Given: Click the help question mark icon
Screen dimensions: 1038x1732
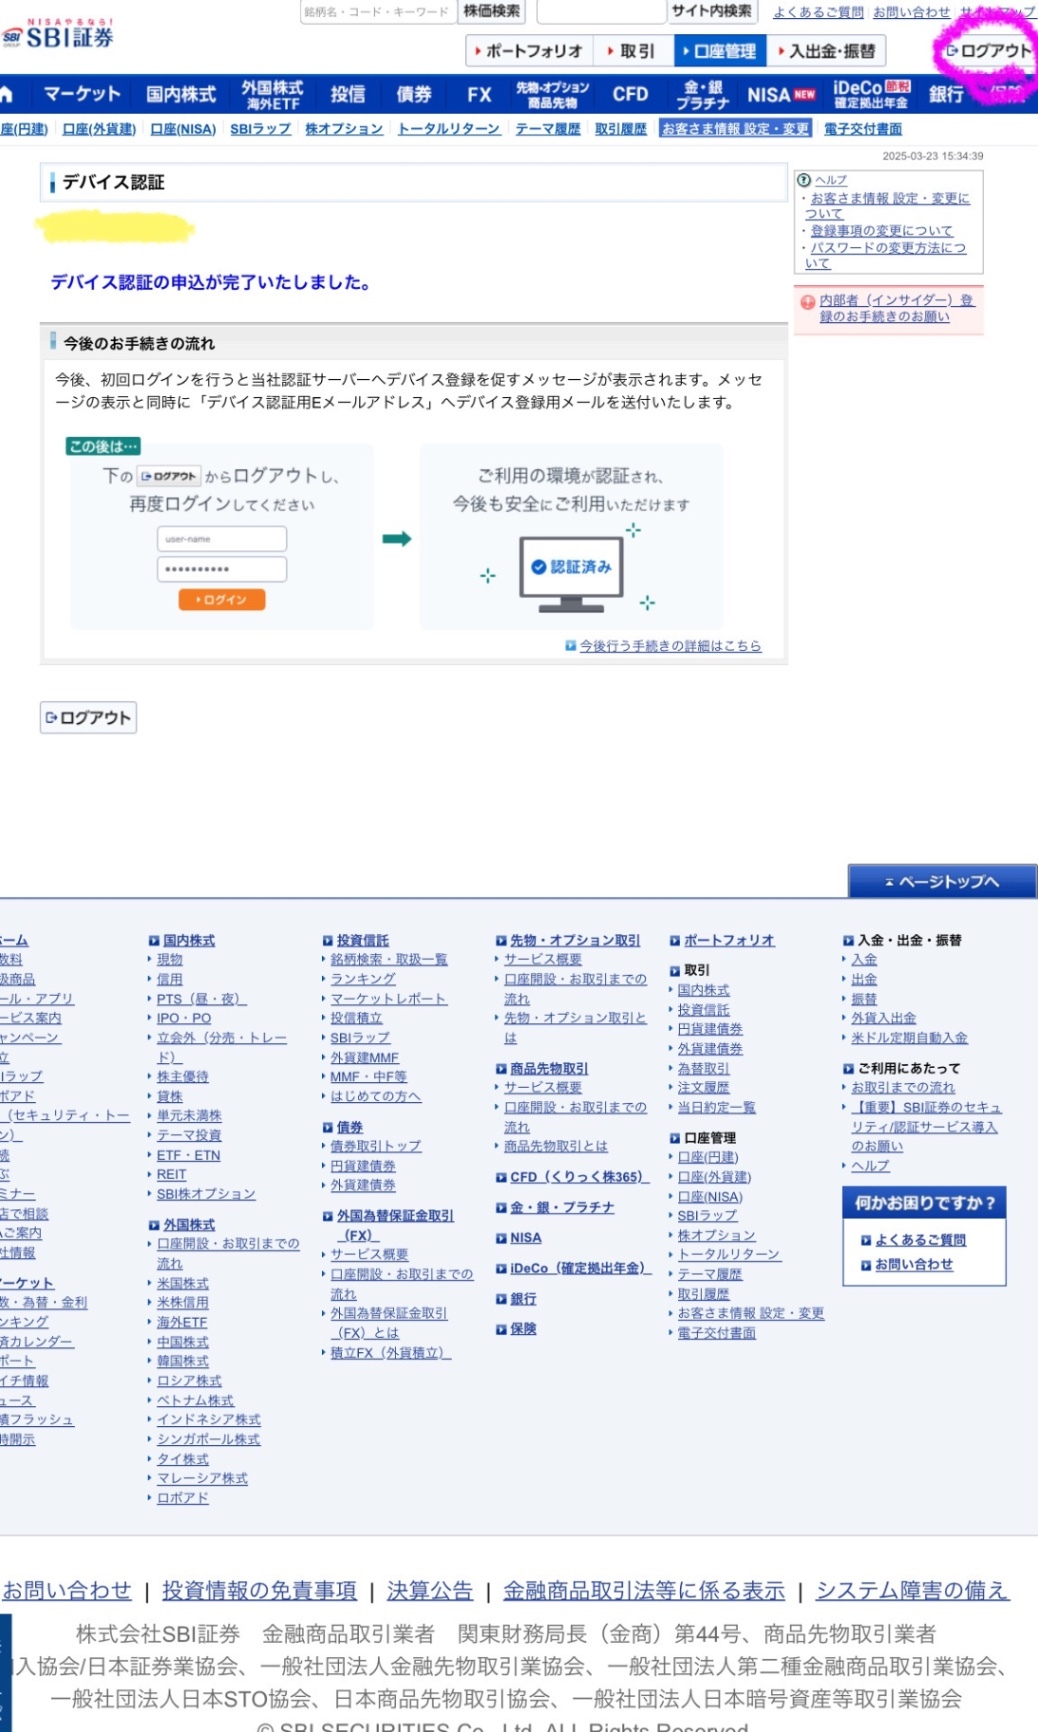Looking at the screenshot, I should click(803, 180).
